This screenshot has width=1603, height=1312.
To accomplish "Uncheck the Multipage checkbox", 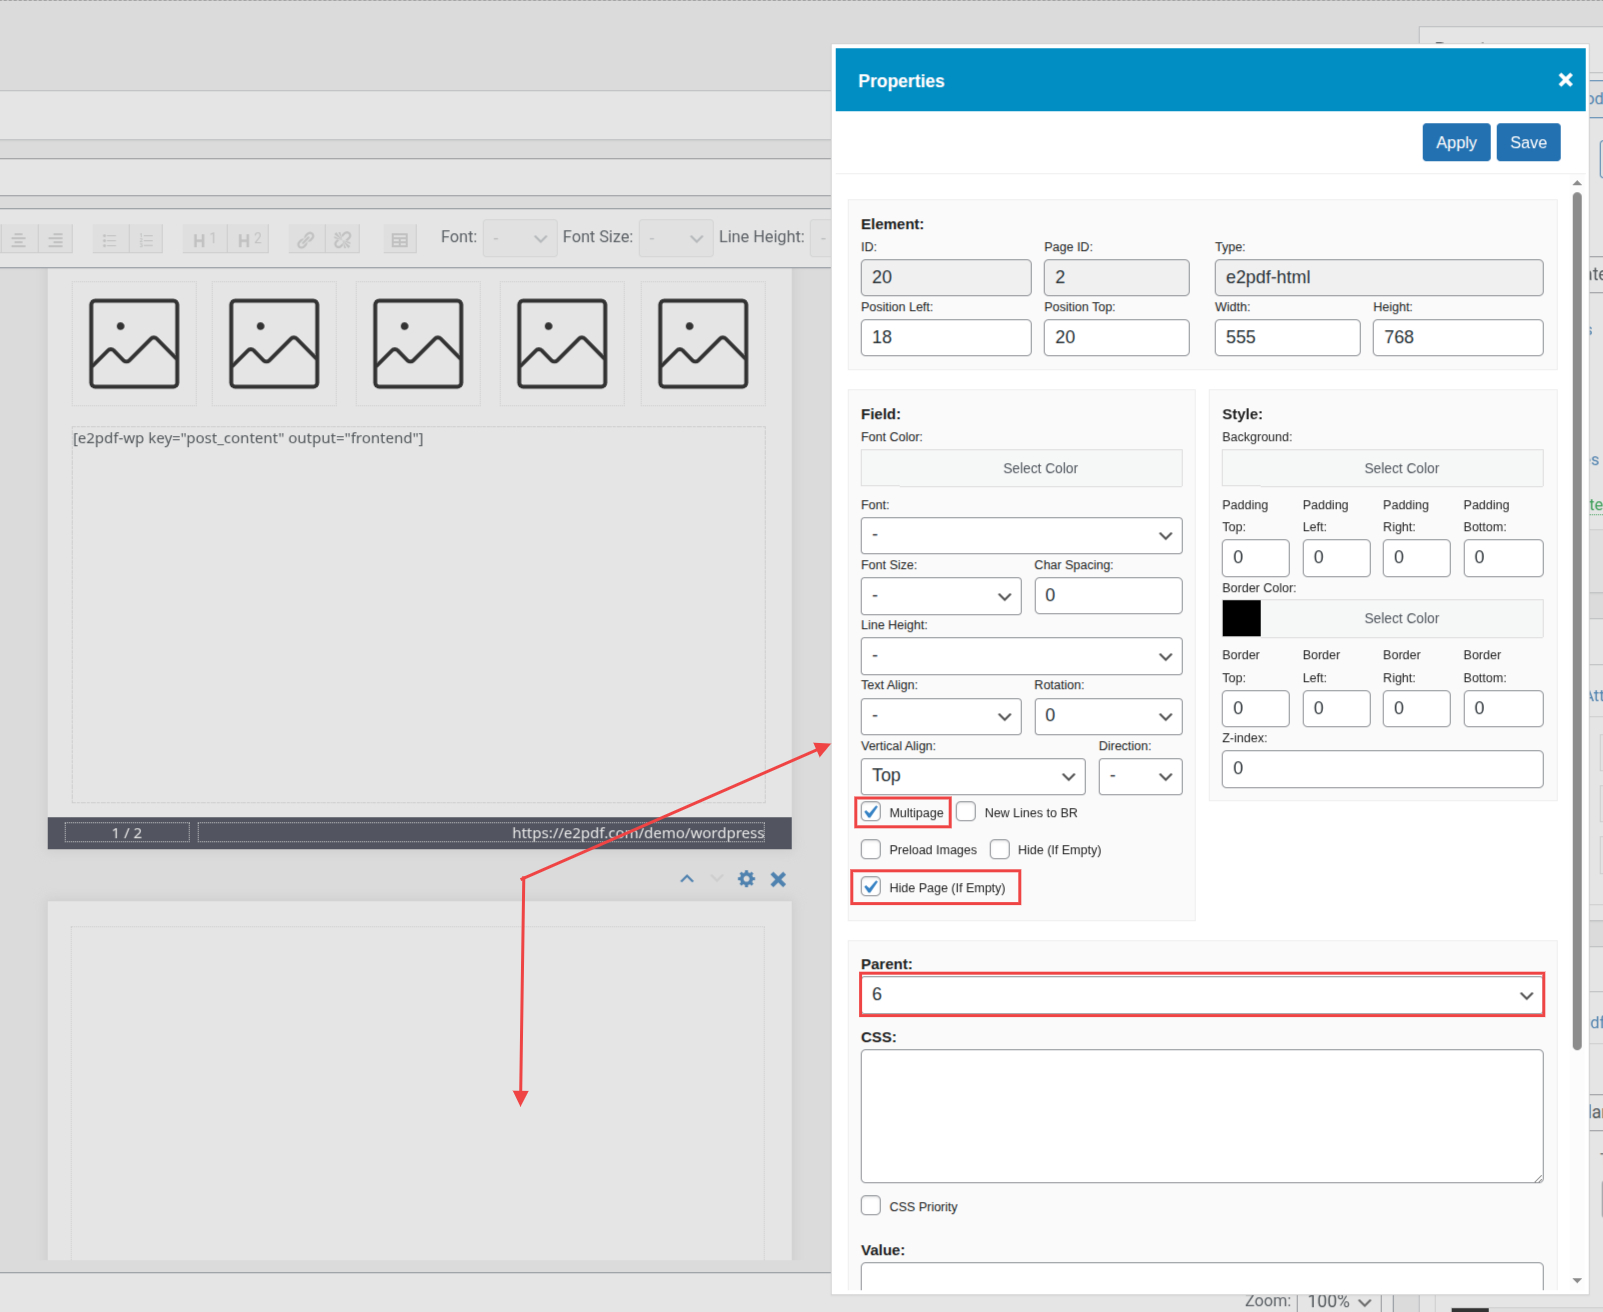I will [x=871, y=812].
